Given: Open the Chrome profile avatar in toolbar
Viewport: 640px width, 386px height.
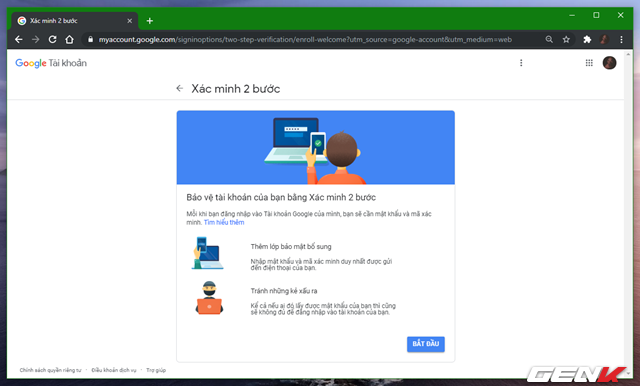Looking at the screenshot, I should (x=604, y=40).
